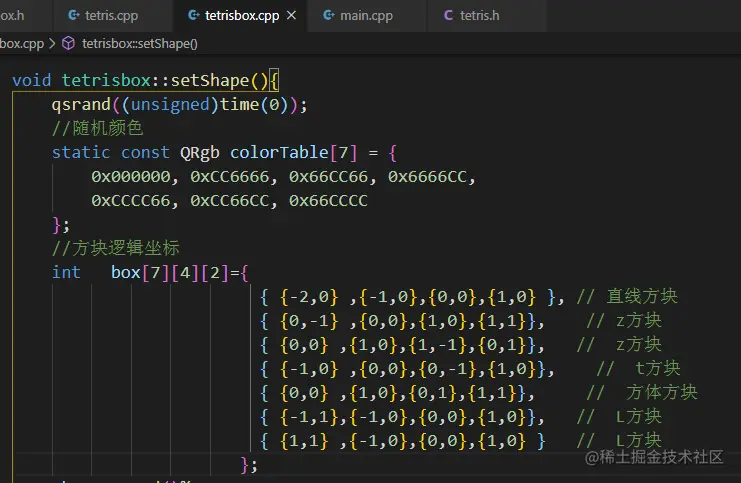Open tetrisbox::setShape() breadcrumb item
Viewport: 741px width, 483px height.
pos(140,44)
